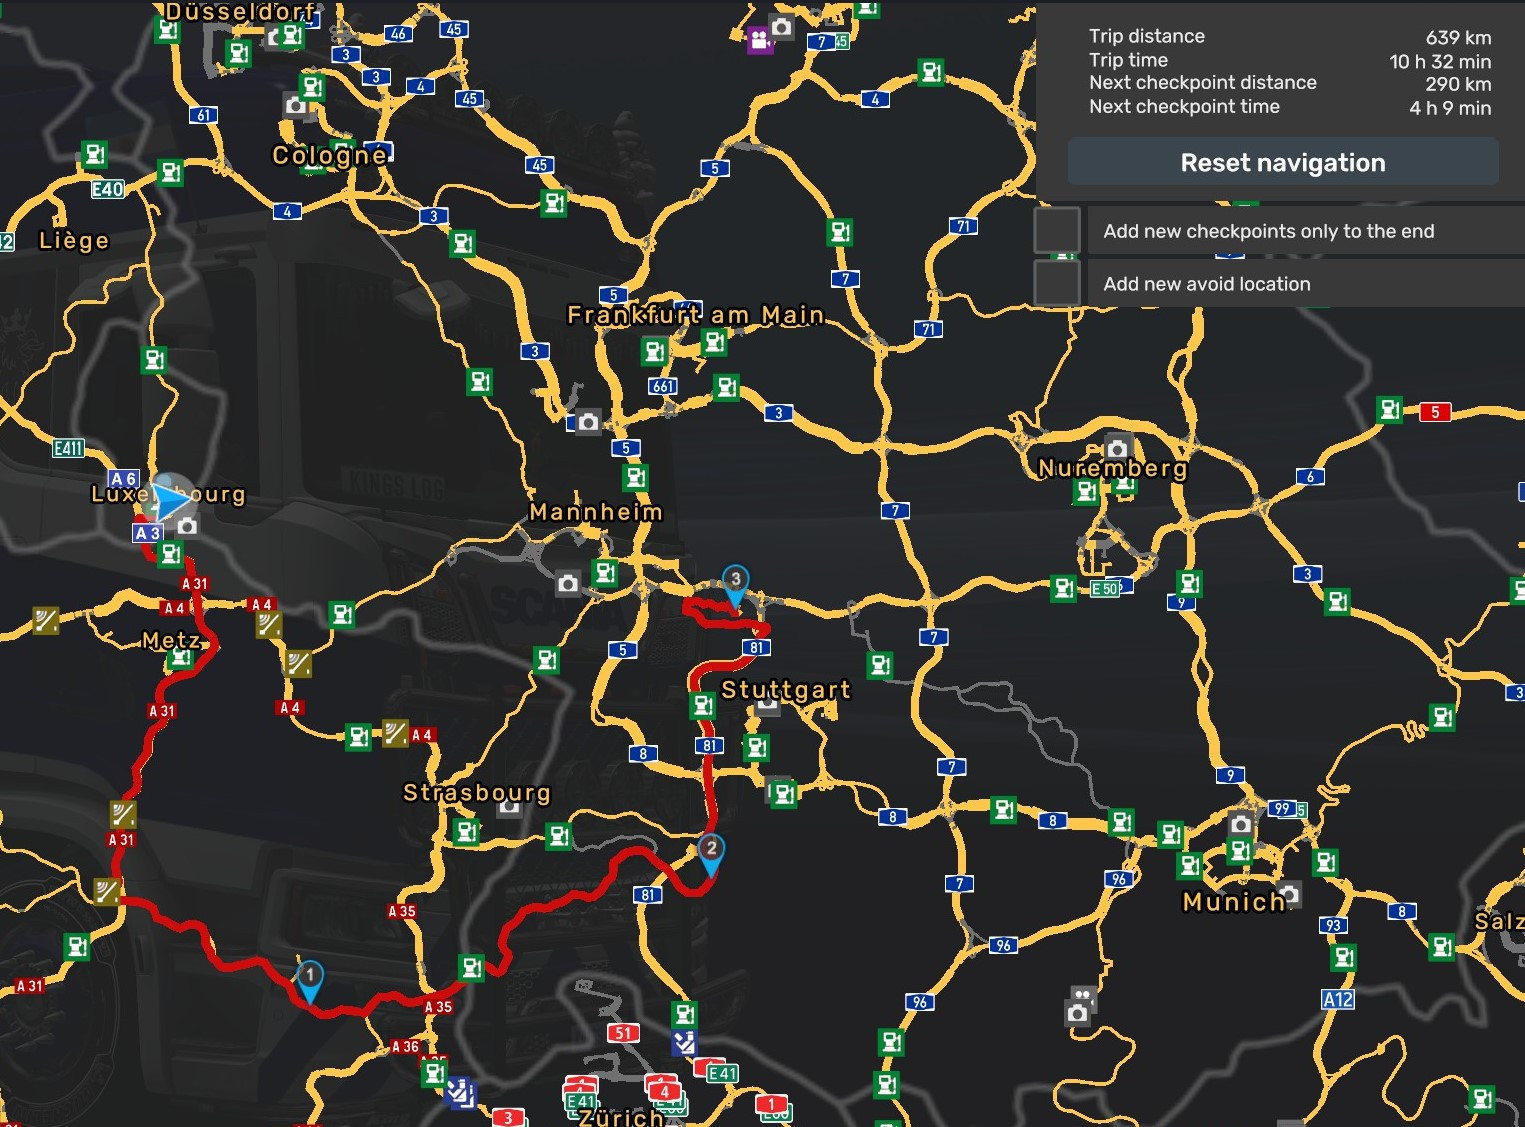Click the photo viewpoint icon above Nuremberg
This screenshot has height=1127, width=1525.
(1117, 448)
